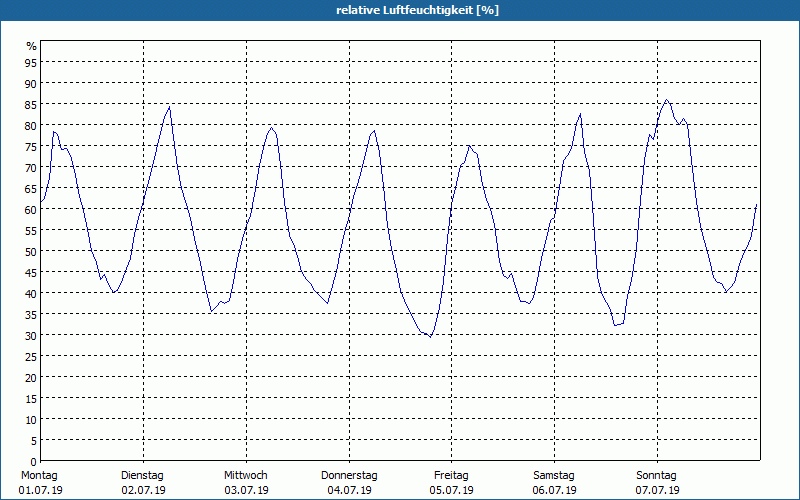Viewport: 800px width, 500px height.
Task: Click the chart title 'relative Luftfeuchtigkeit [%]'
Action: (417, 10)
